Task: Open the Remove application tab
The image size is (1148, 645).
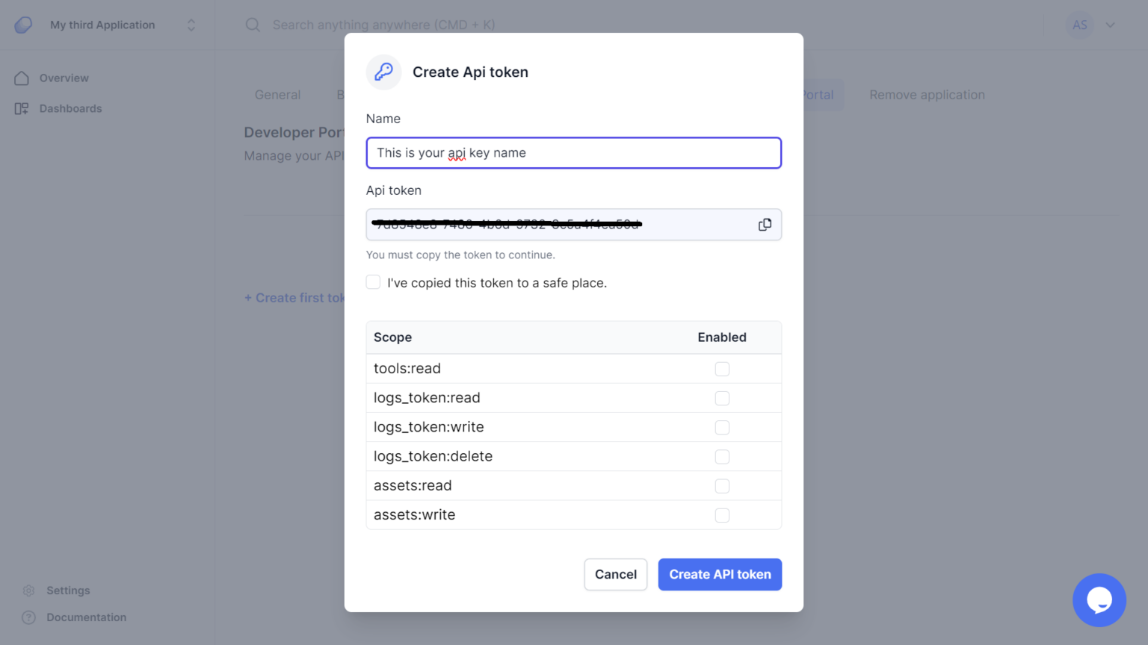Action: (927, 95)
